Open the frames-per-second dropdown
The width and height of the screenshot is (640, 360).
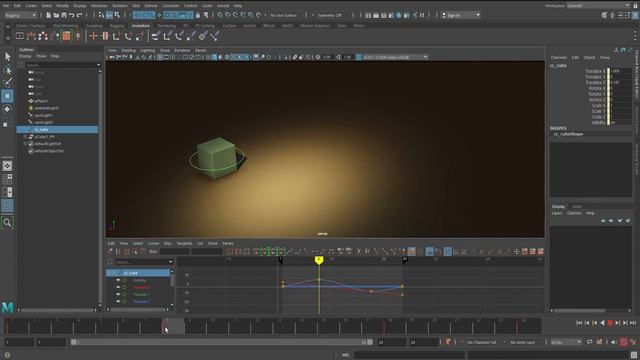[566, 342]
